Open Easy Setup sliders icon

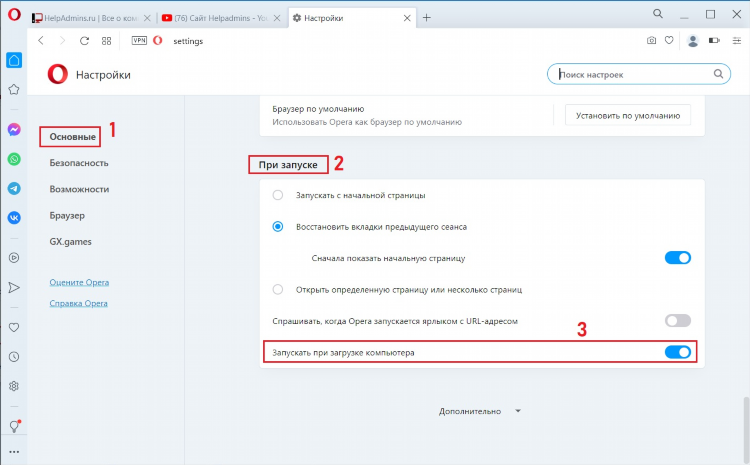point(737,41)
